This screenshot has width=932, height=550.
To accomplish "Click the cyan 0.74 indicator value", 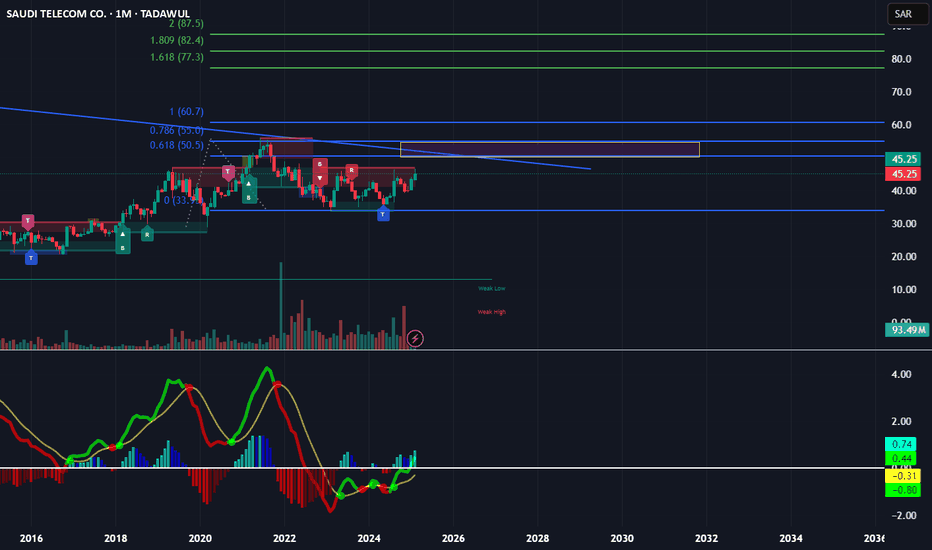I will tap(900, 444).
